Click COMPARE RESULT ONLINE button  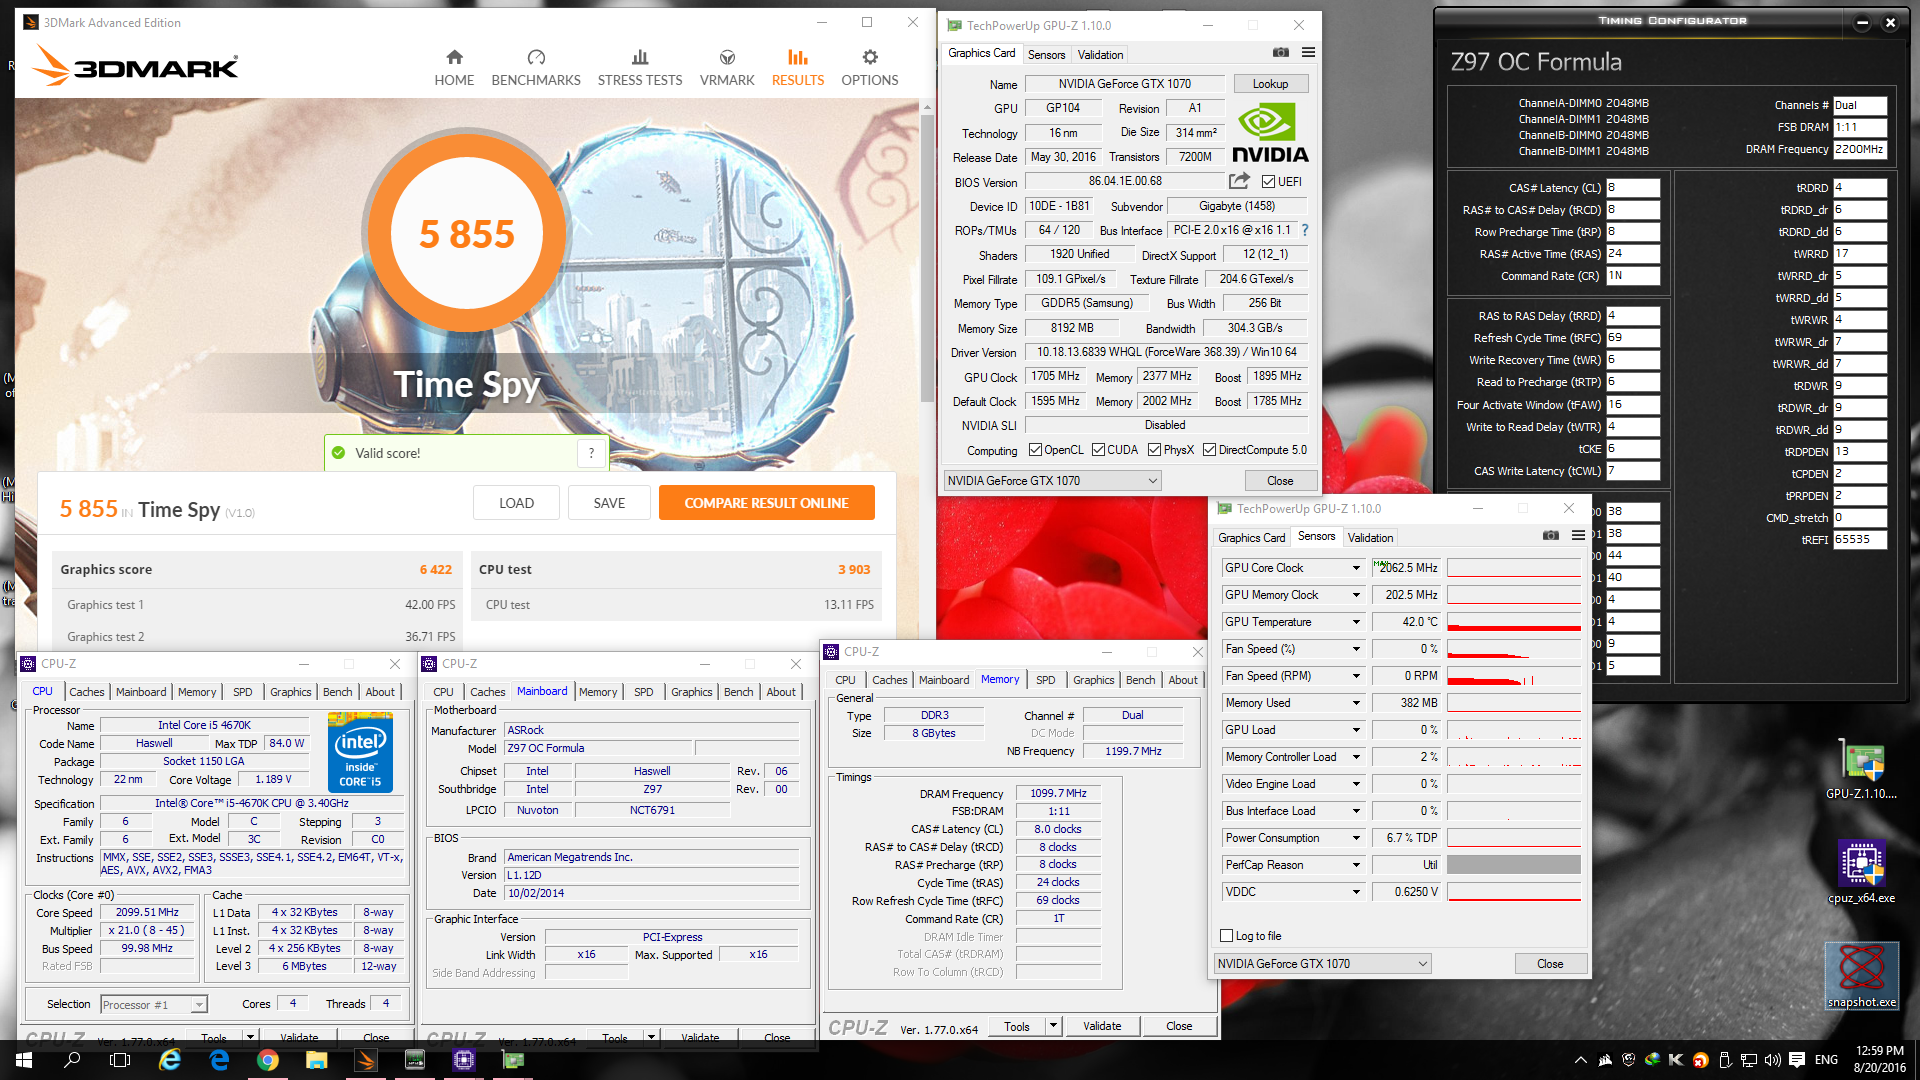[x=766, y=503]
